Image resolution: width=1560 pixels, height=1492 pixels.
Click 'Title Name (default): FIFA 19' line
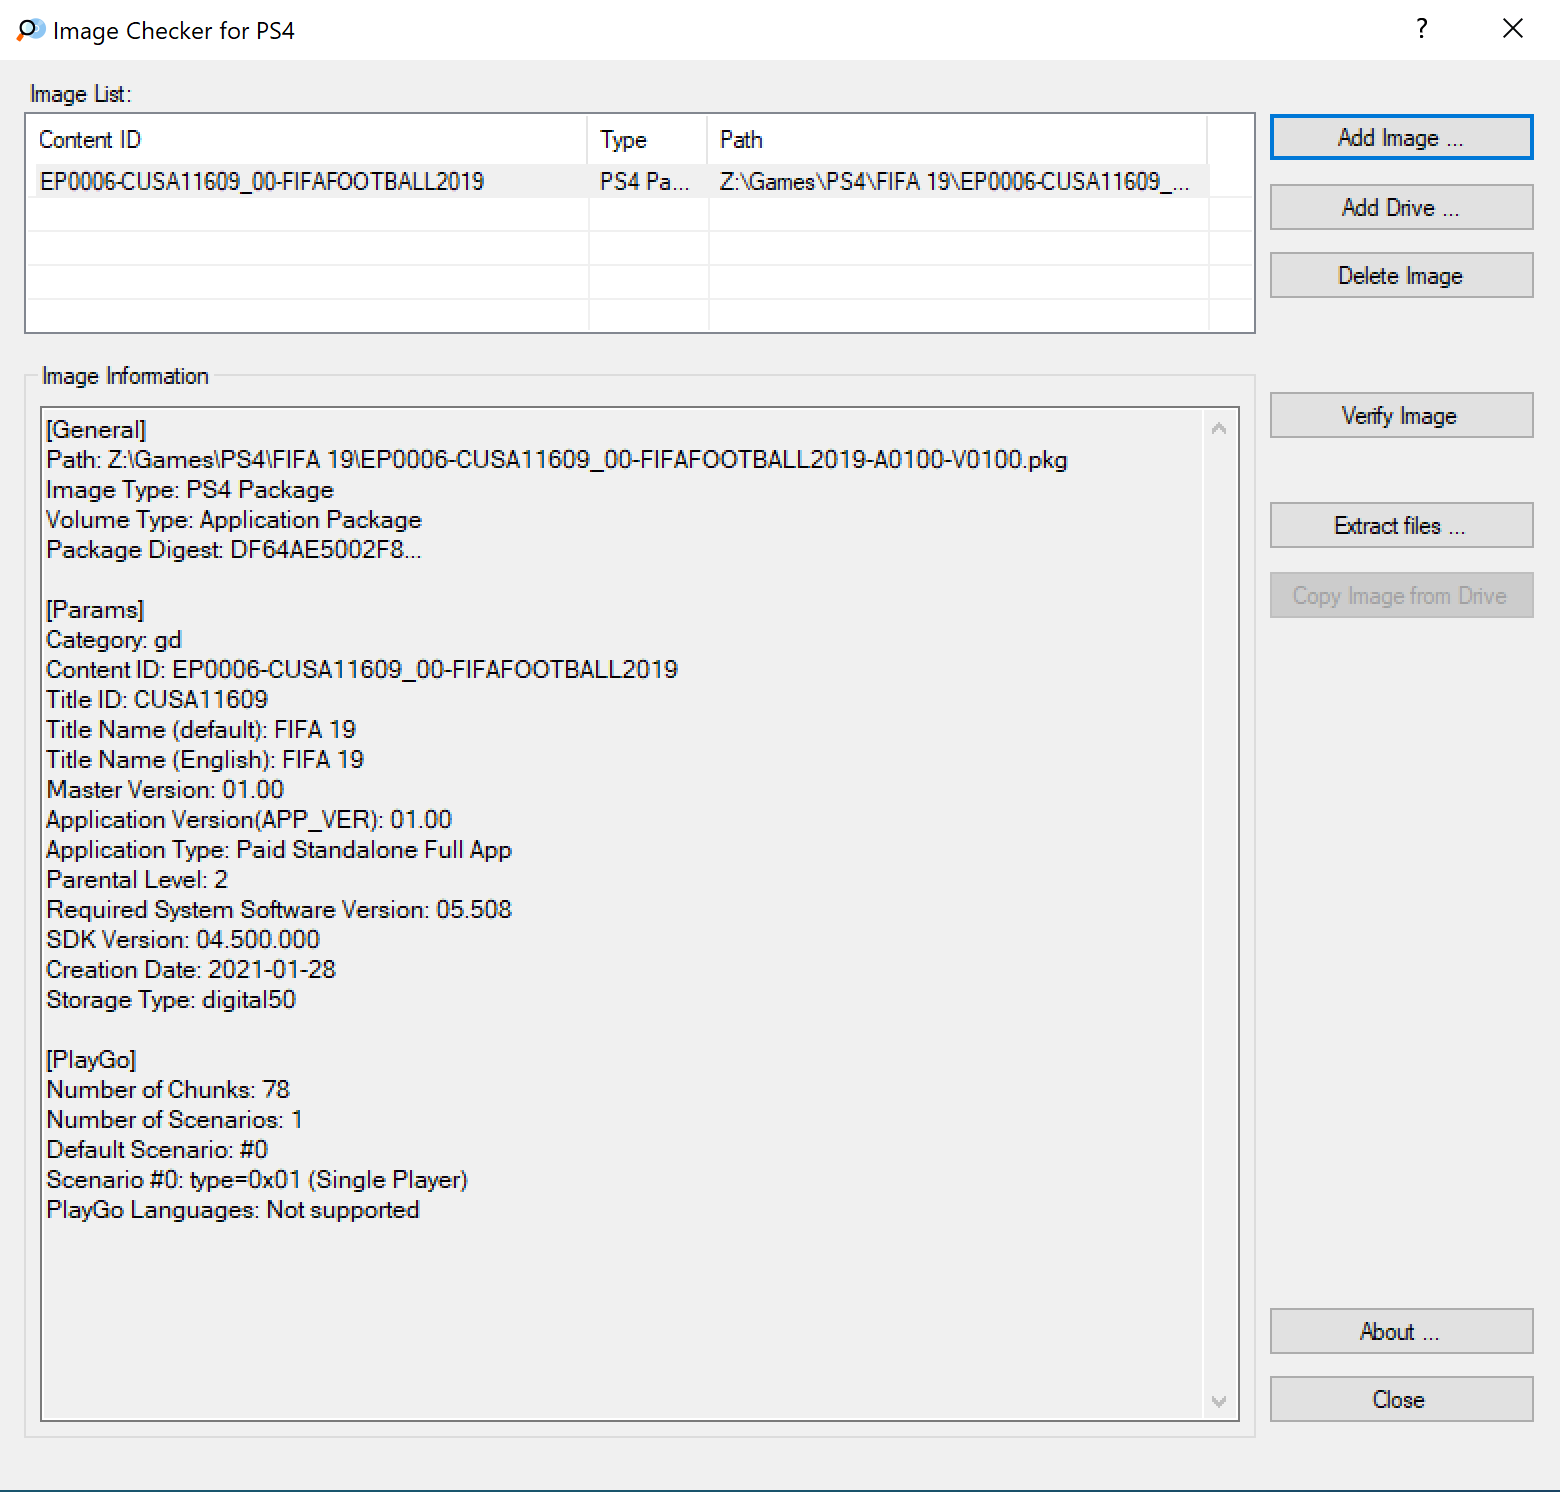[201, 730]
